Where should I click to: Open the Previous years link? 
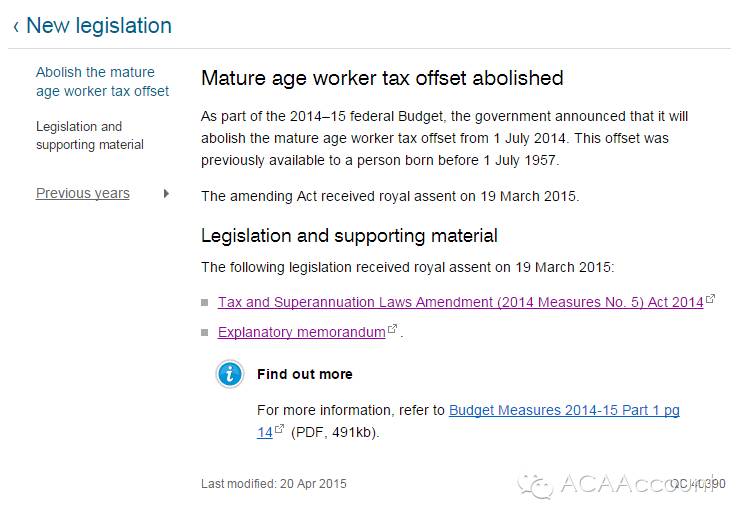coord(83,193)
